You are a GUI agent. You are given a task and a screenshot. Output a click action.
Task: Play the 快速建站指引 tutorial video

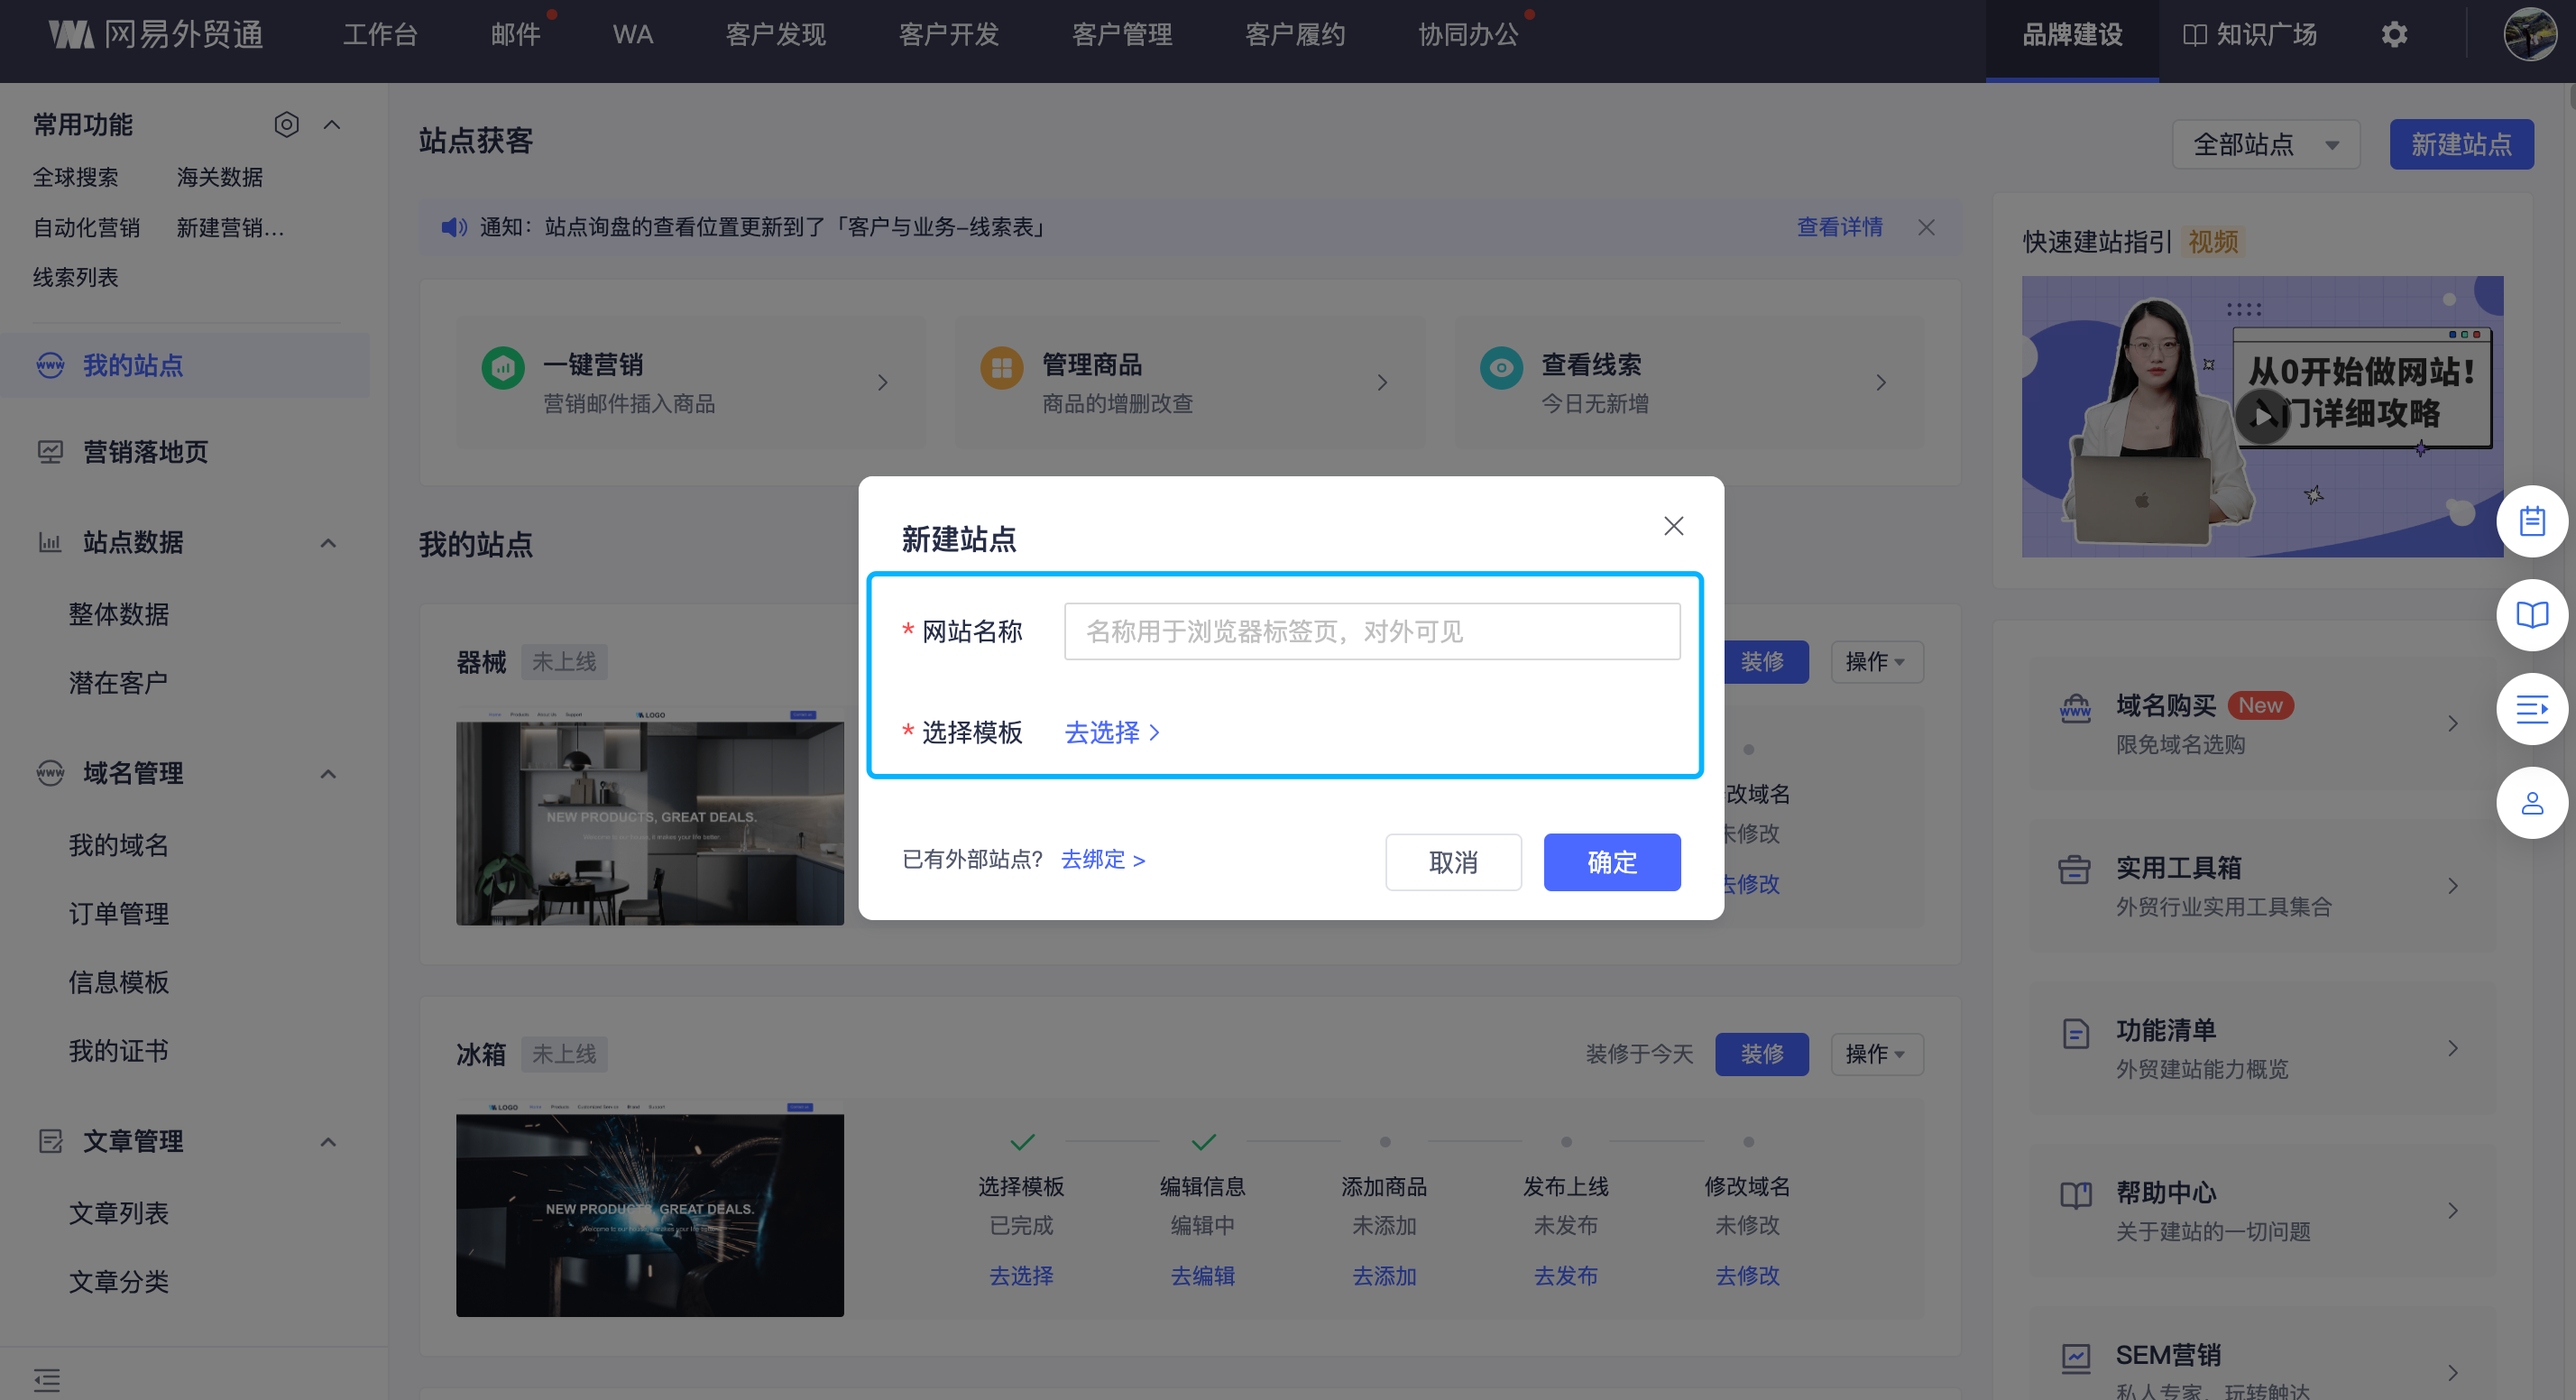(x=2262, y=415)
